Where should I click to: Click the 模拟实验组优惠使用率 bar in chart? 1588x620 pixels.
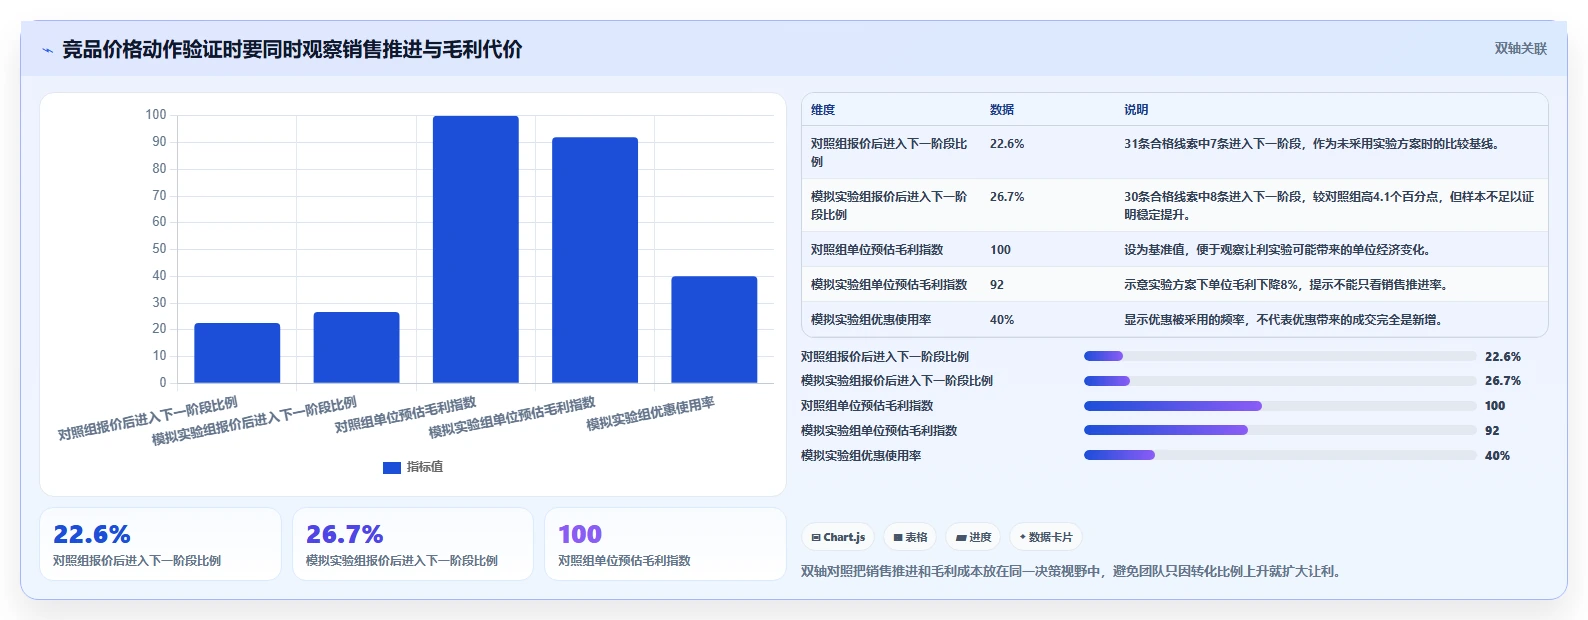click(714, 330)
